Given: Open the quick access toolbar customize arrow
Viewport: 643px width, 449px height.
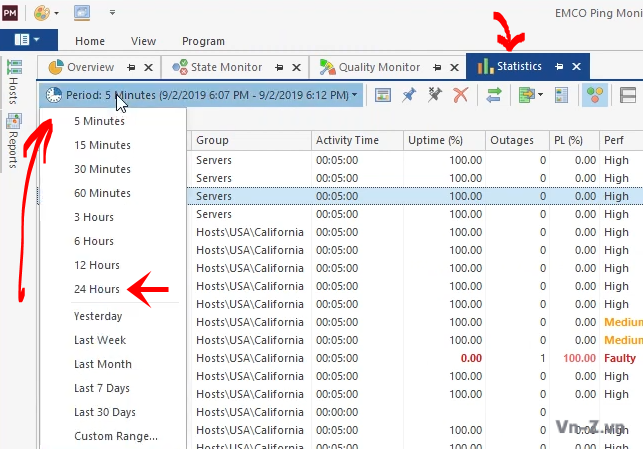Looking at the screenshot, I should click(112, 13).
